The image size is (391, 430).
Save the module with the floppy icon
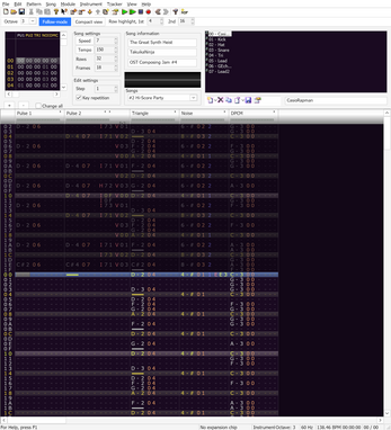22,12
